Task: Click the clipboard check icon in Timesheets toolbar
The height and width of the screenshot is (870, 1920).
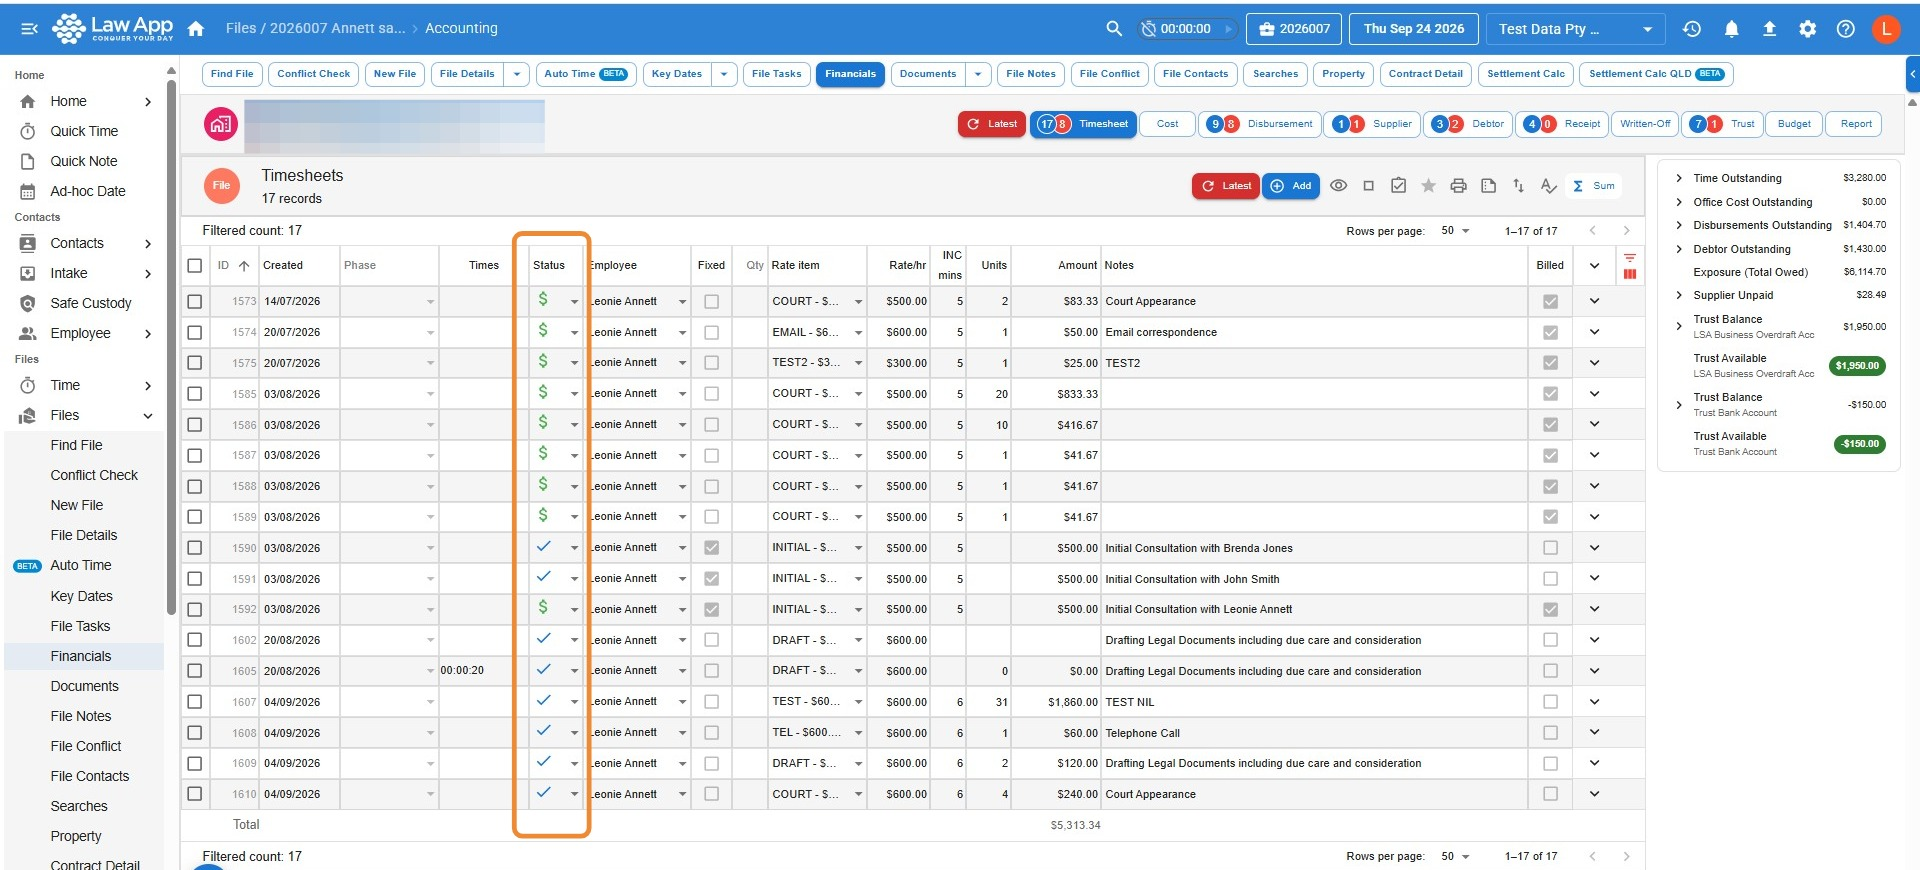Action: click(x=1398, y=185)
